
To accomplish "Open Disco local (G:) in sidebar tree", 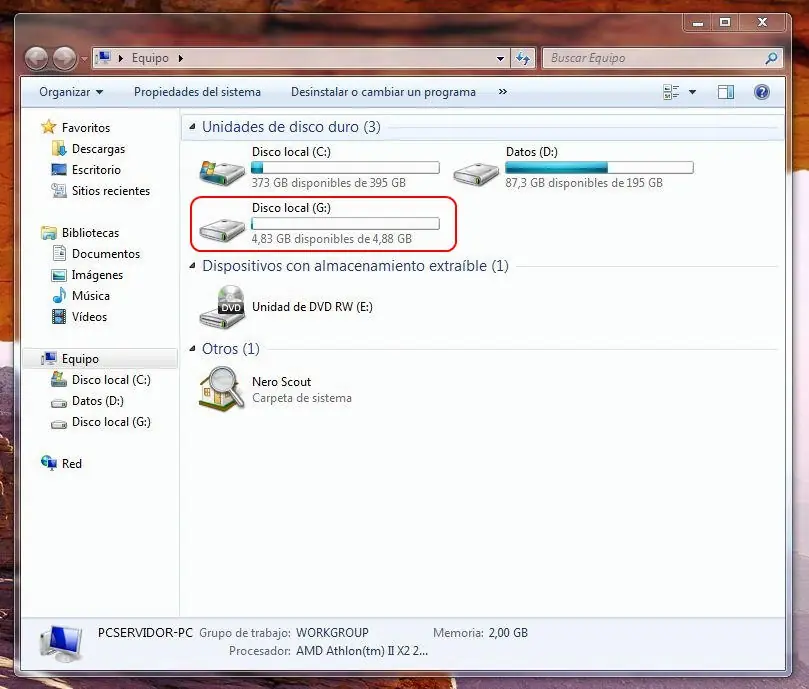I will point(111,422).
